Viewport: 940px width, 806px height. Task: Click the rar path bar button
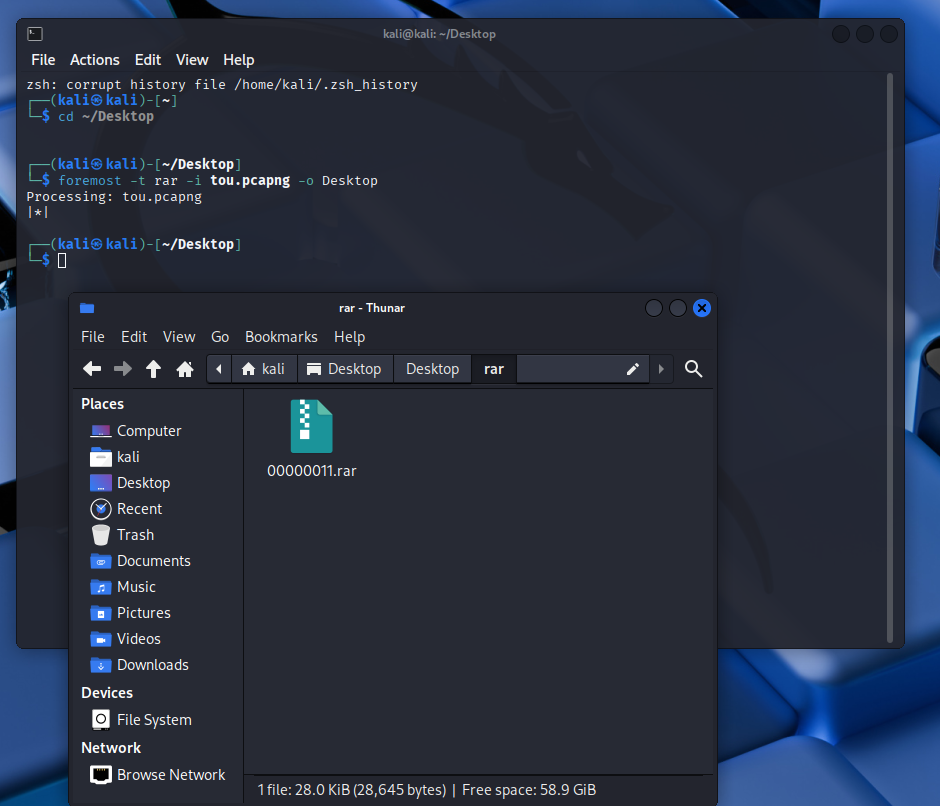coord(493,369)
